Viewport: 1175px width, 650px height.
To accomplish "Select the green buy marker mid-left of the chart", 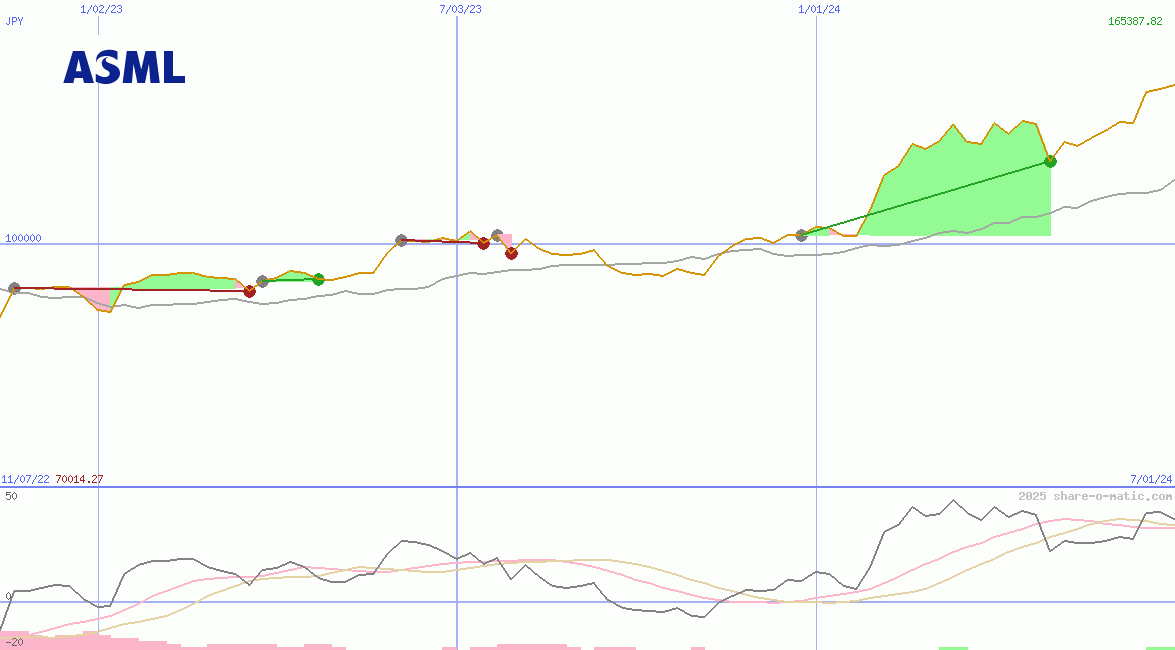I will tap(318, 281).
